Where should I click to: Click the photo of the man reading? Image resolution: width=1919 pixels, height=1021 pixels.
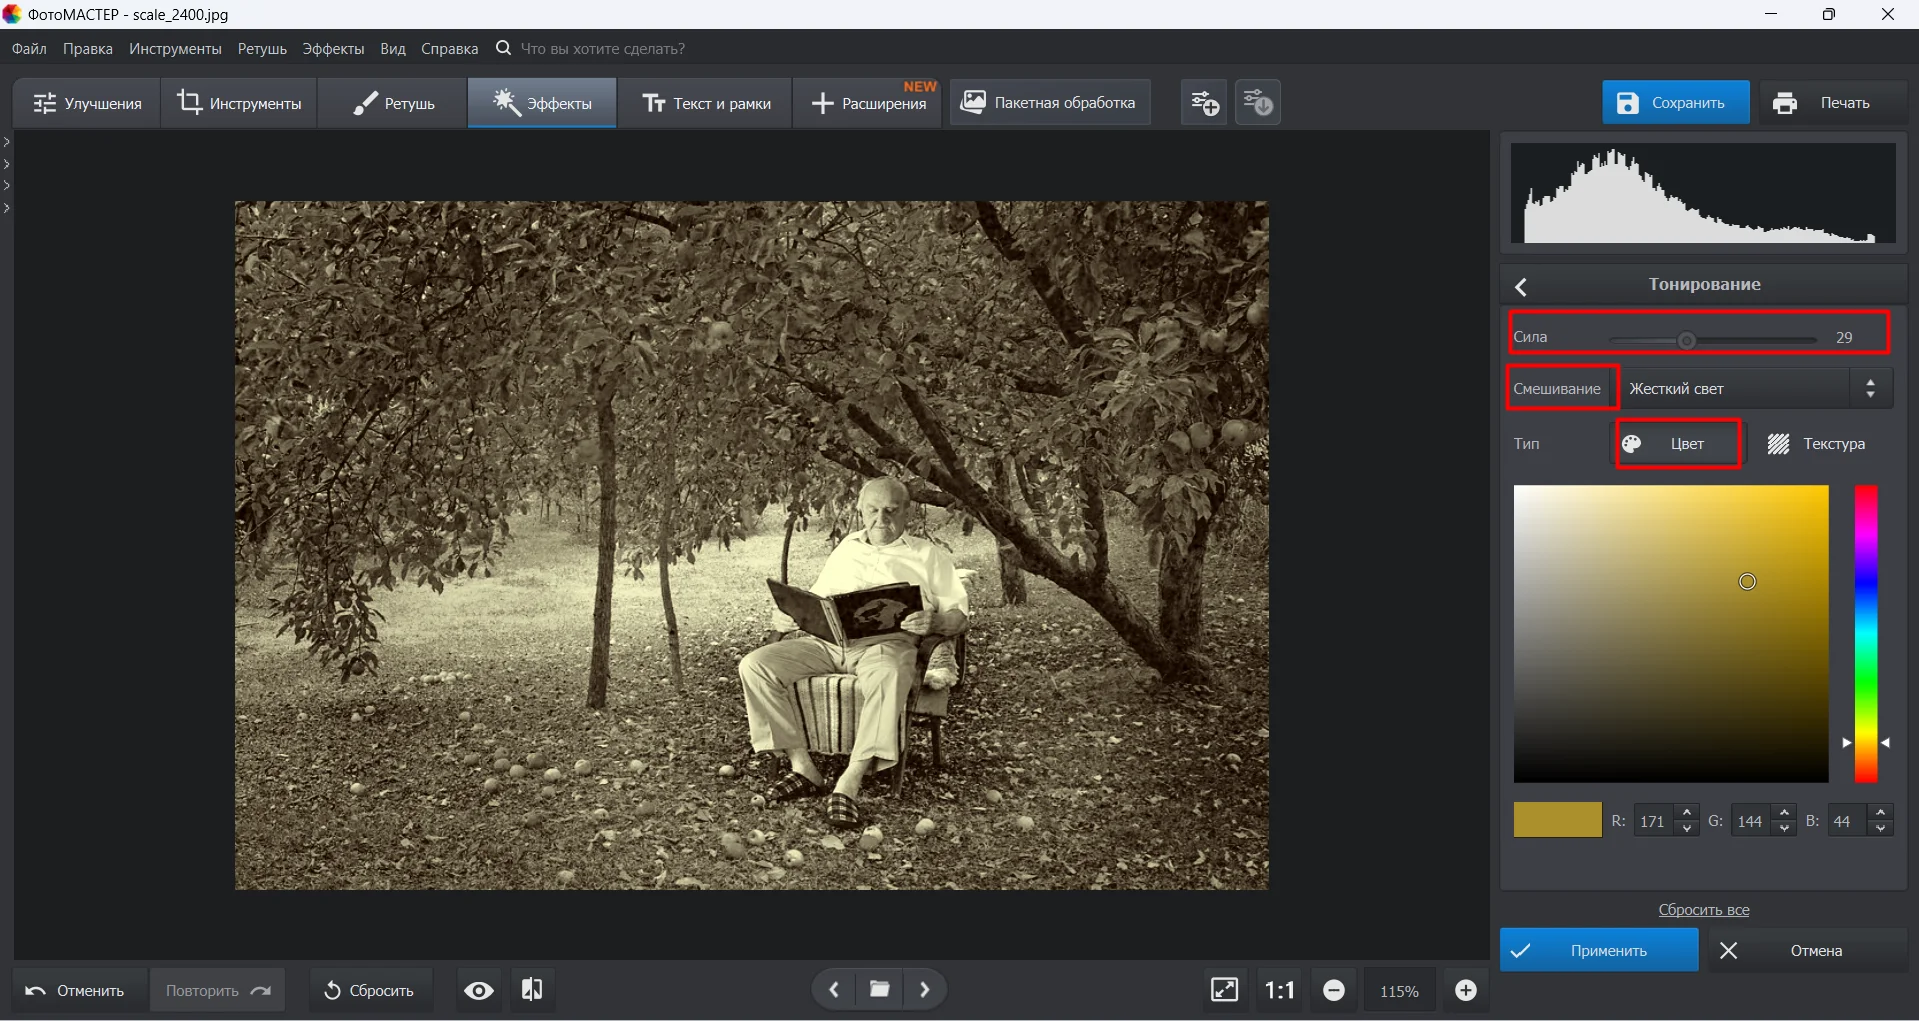752,545
